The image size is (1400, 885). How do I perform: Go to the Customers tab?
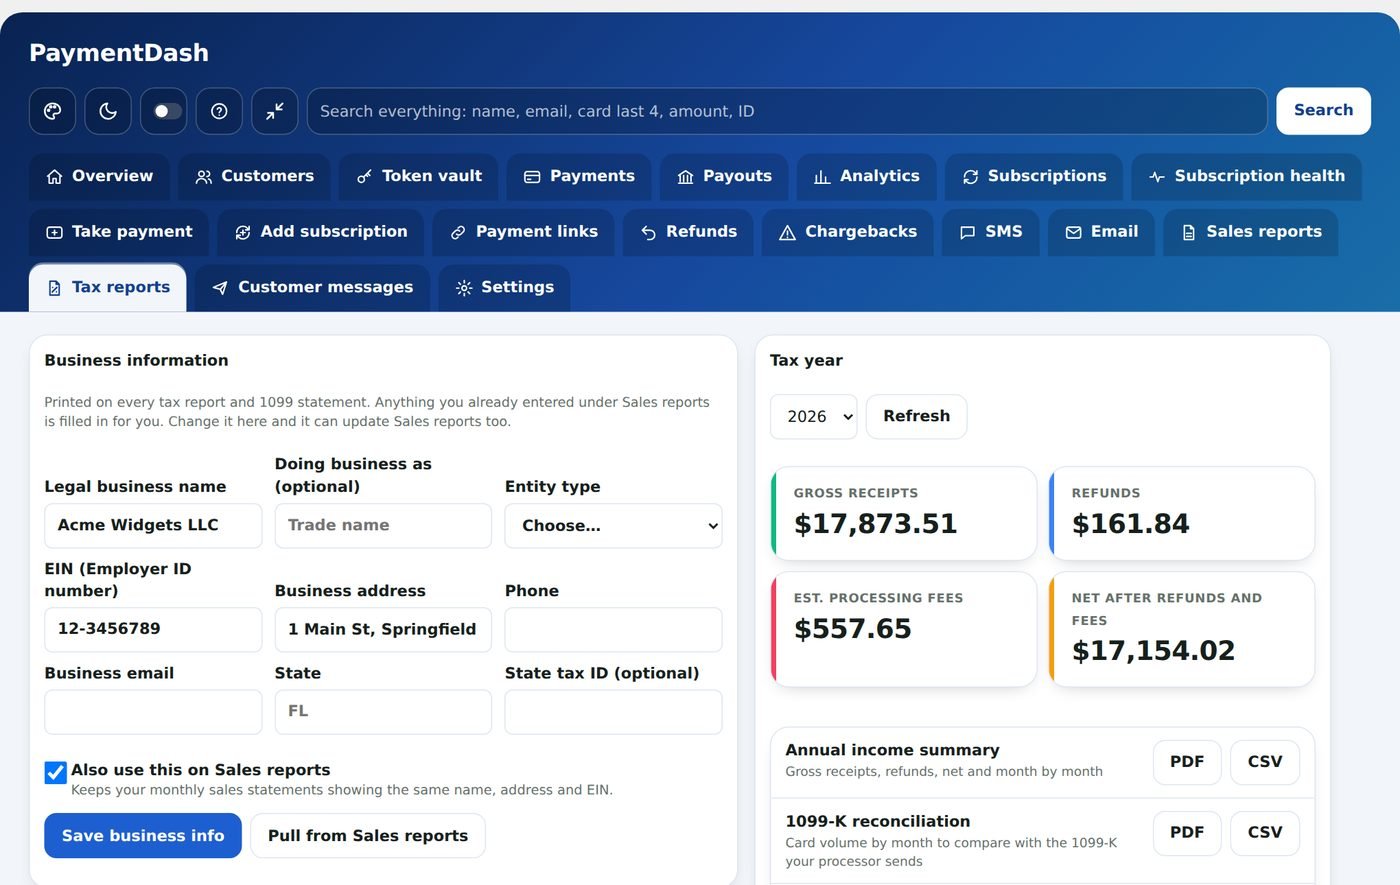(x=255, y=176)
